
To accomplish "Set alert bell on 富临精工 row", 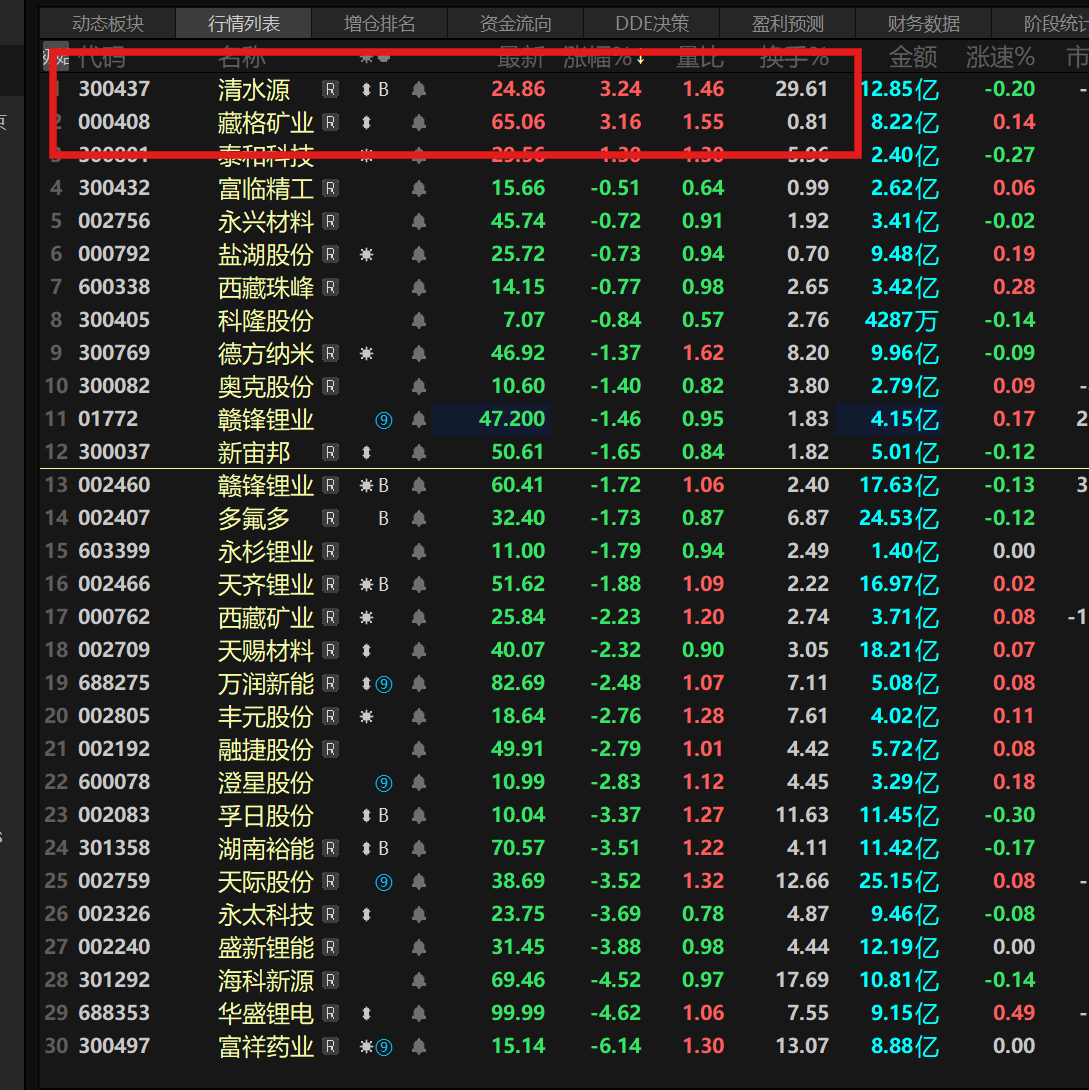I will (418, 188).
